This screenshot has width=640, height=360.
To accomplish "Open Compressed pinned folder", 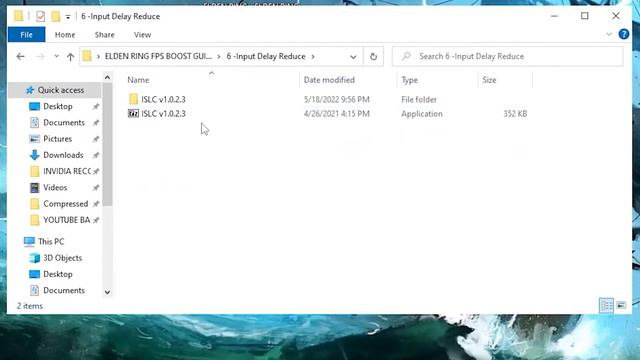I will coord(65,204).
